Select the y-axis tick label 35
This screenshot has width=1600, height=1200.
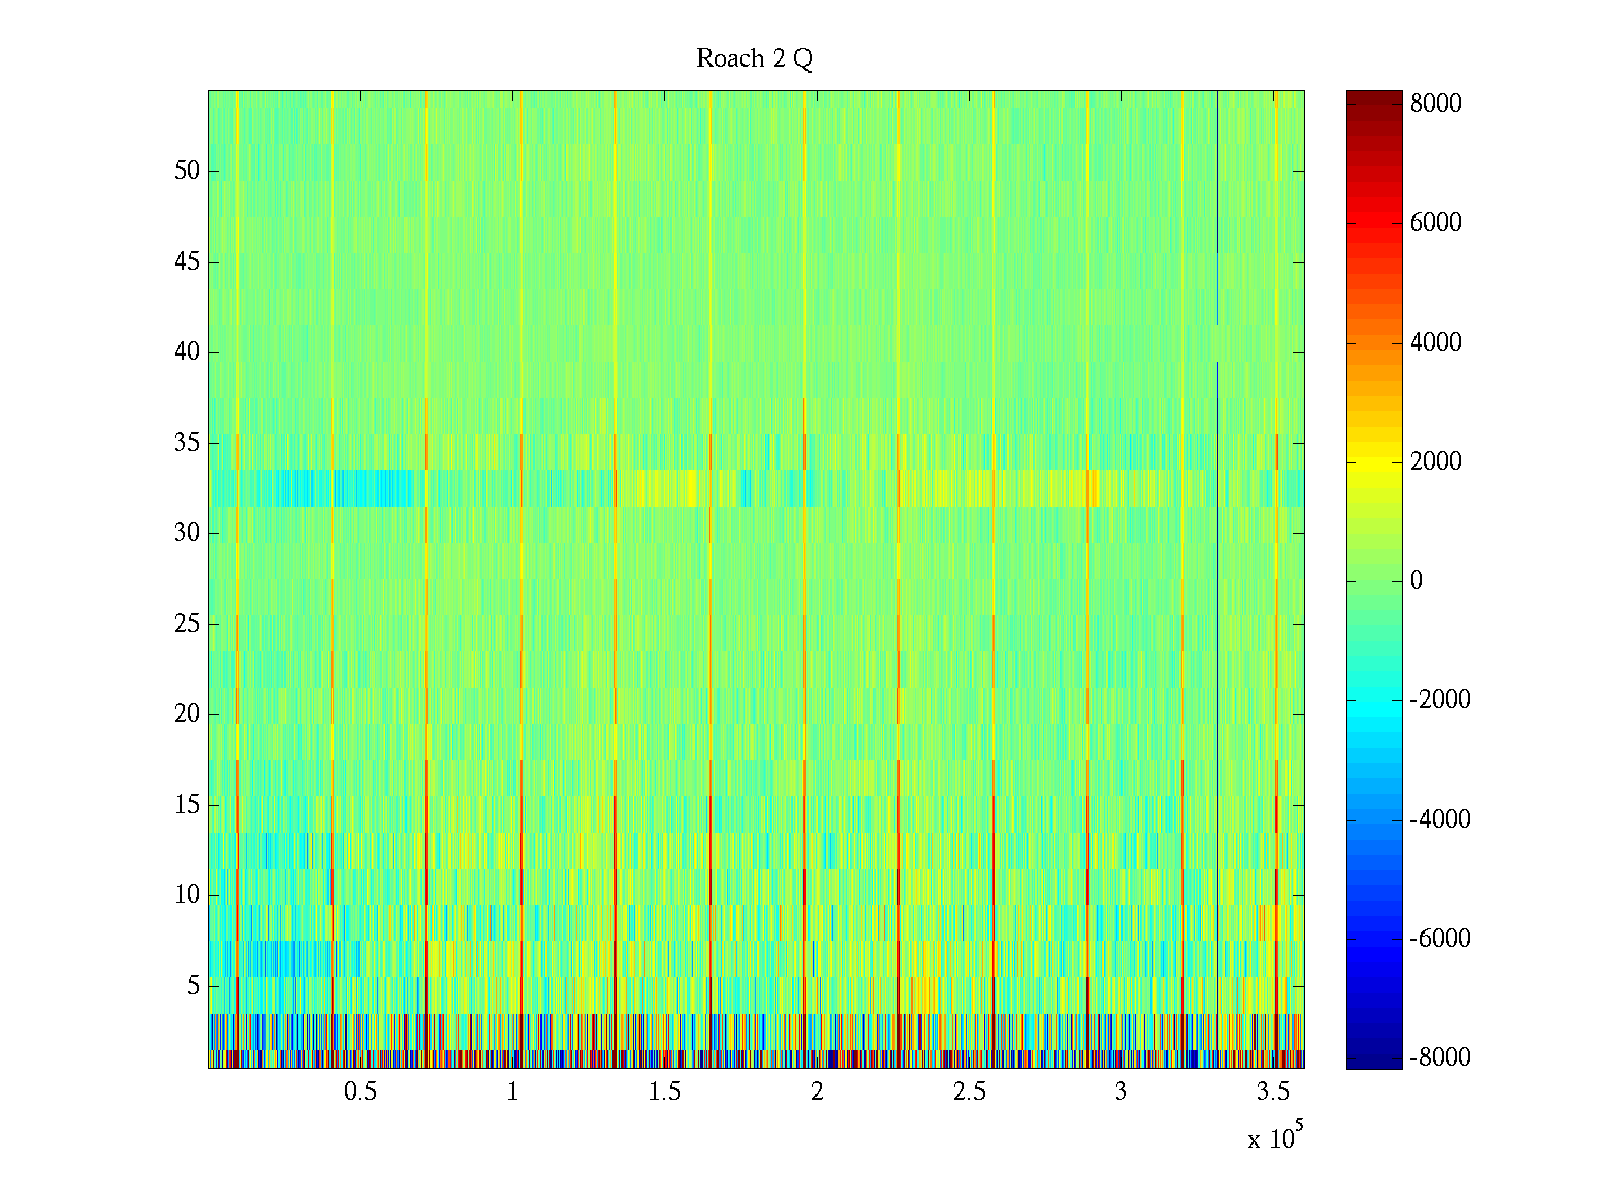click(x=187, y=443)
